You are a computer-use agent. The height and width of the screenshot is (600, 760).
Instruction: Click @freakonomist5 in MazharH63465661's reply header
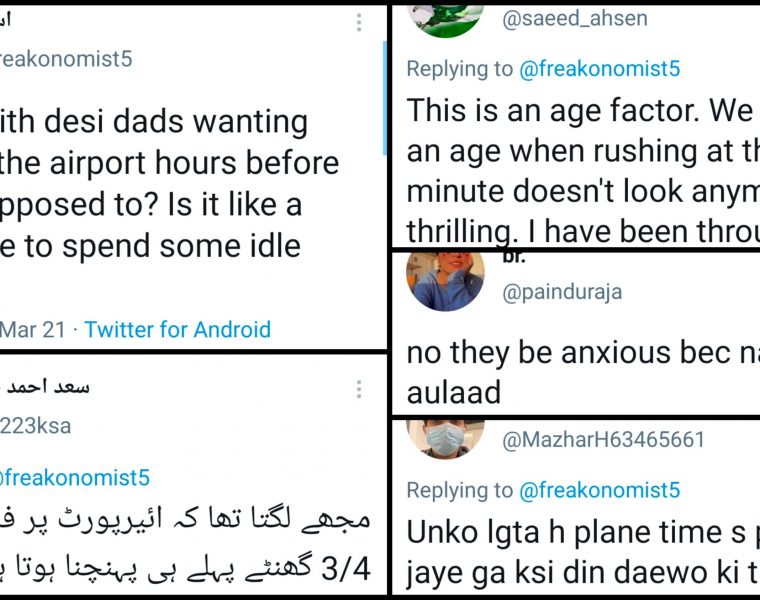point(599,490)
